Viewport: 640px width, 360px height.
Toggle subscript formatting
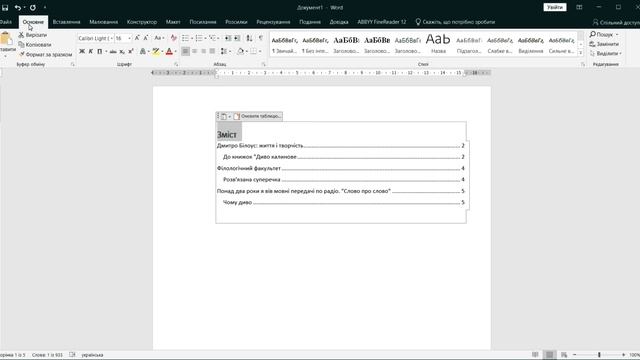point(122,51)
